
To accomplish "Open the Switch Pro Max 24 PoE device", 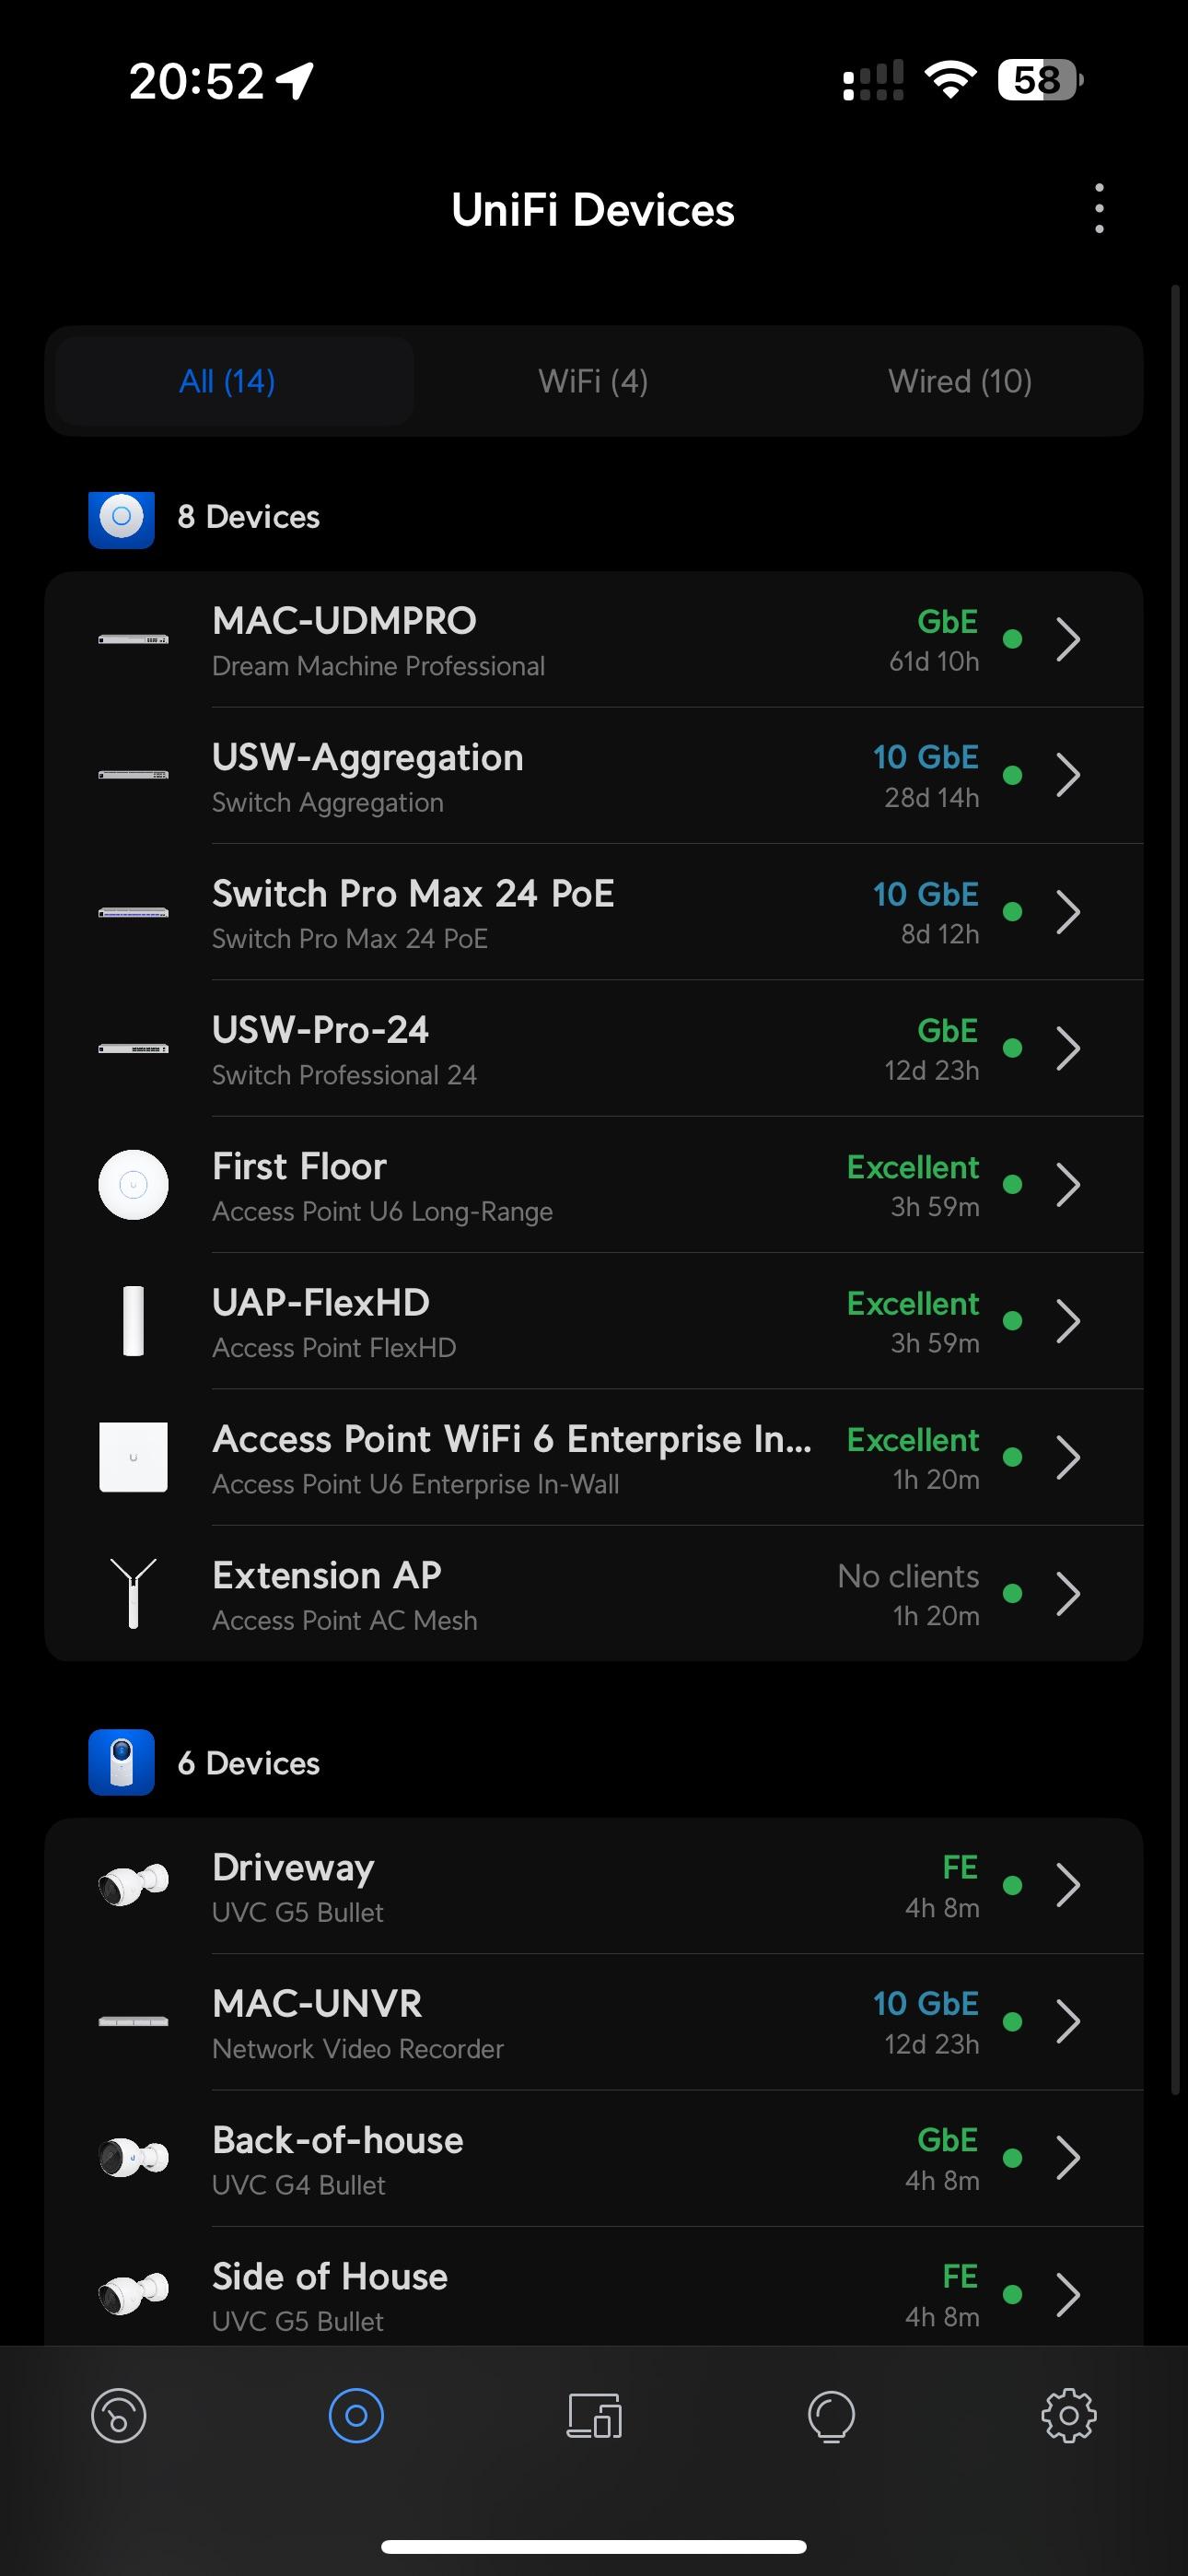I will (x=413, y=912).
